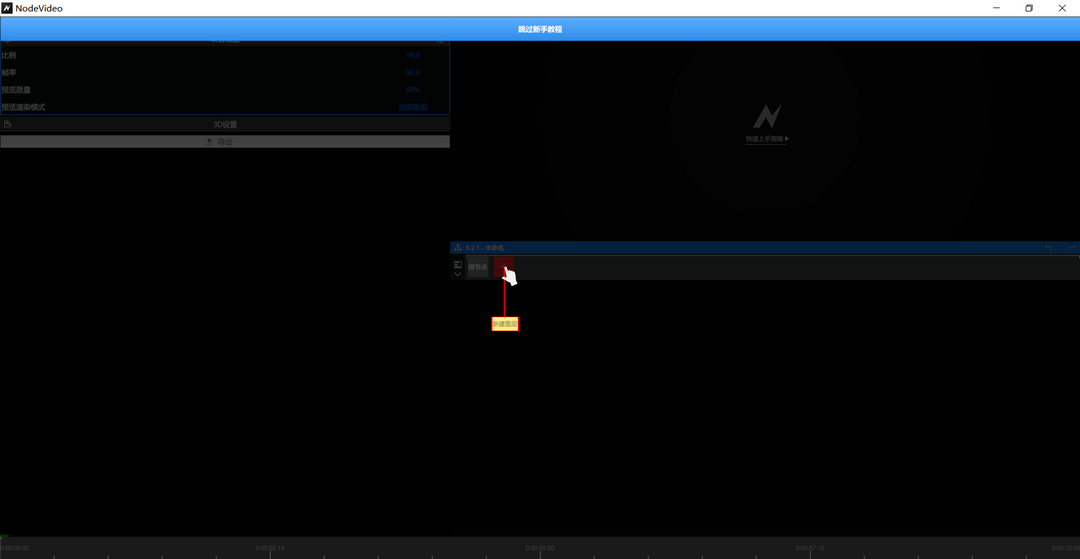Expand the chevron below layer list icon

coord(458,274)
